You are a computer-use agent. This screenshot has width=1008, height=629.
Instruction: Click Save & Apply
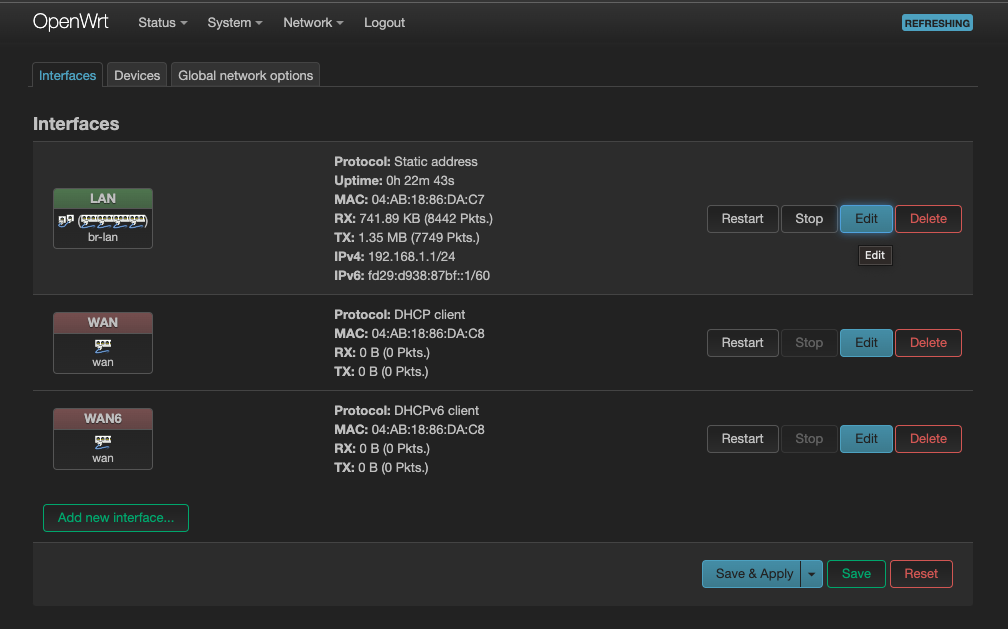pos(752,574)
